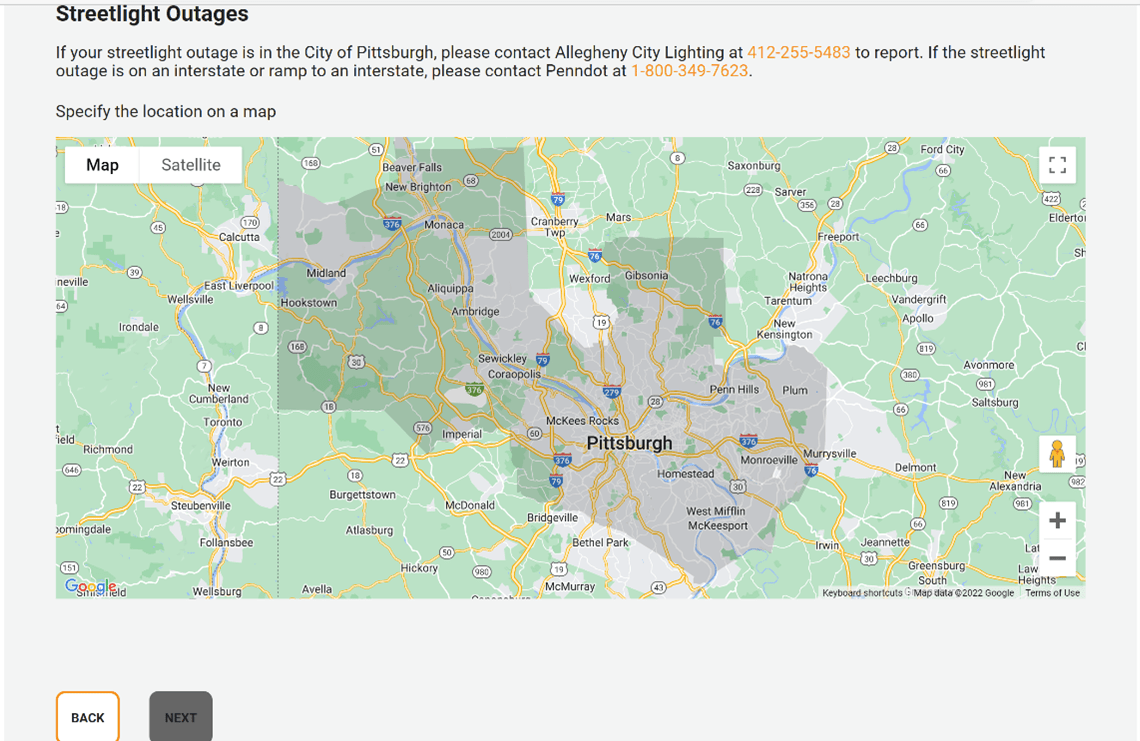Click Bethel Park on the map
Screen dimensions: 1140x741
[600, 542]
